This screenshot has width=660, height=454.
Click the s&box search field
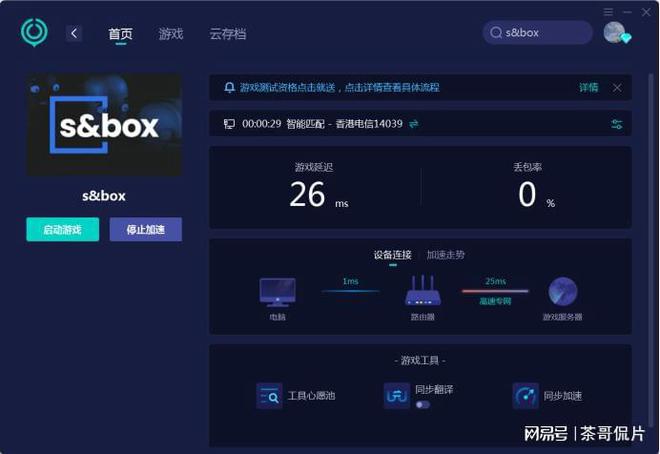point(538,32)
